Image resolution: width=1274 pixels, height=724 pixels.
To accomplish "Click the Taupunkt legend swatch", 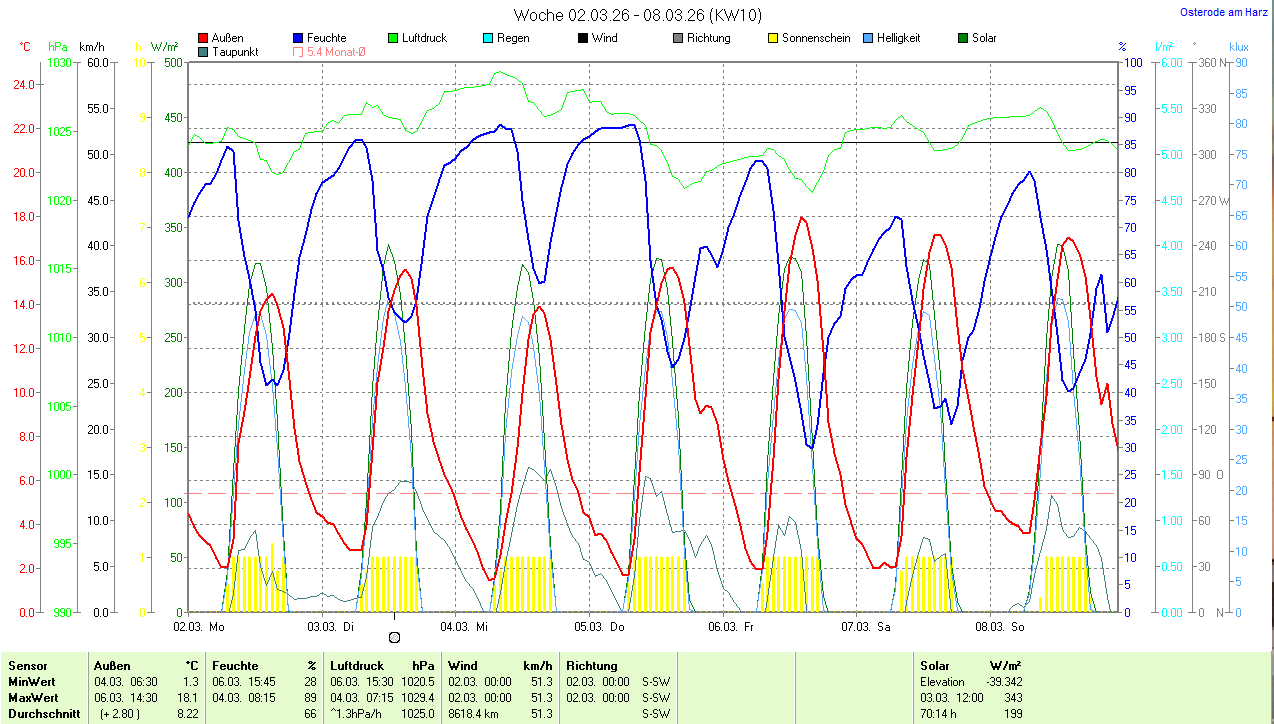I will 204,52.
